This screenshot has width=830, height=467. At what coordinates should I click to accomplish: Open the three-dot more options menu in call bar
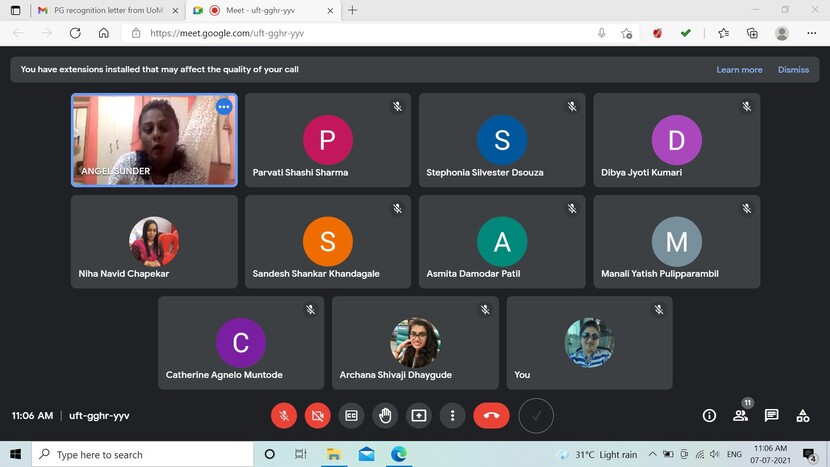(x=452, y=415)
